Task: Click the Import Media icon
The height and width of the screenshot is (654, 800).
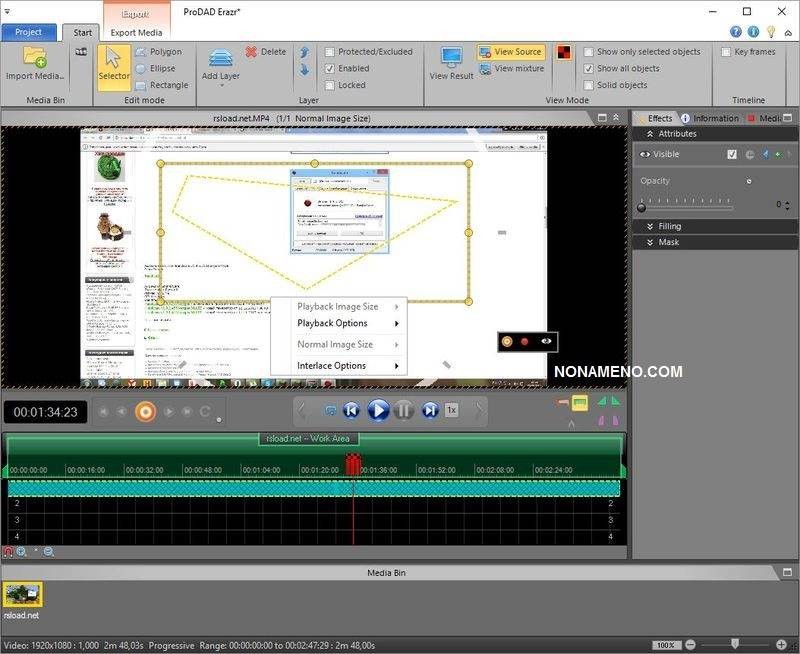Action: pyautogui.click(x=35, y=63)
